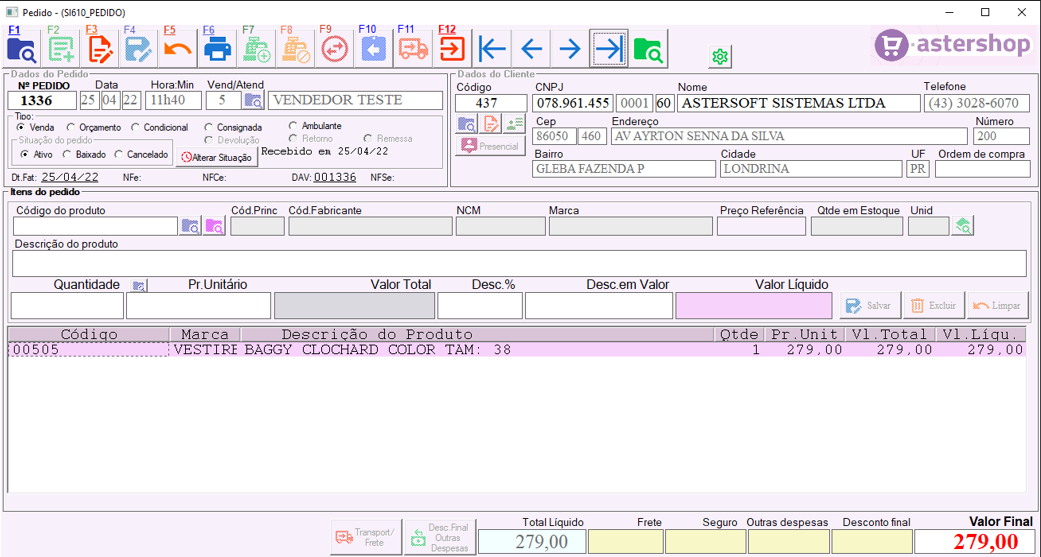Click the F12 exit icon
Screen dimensions: 1041x557
[x=451, y=48]
